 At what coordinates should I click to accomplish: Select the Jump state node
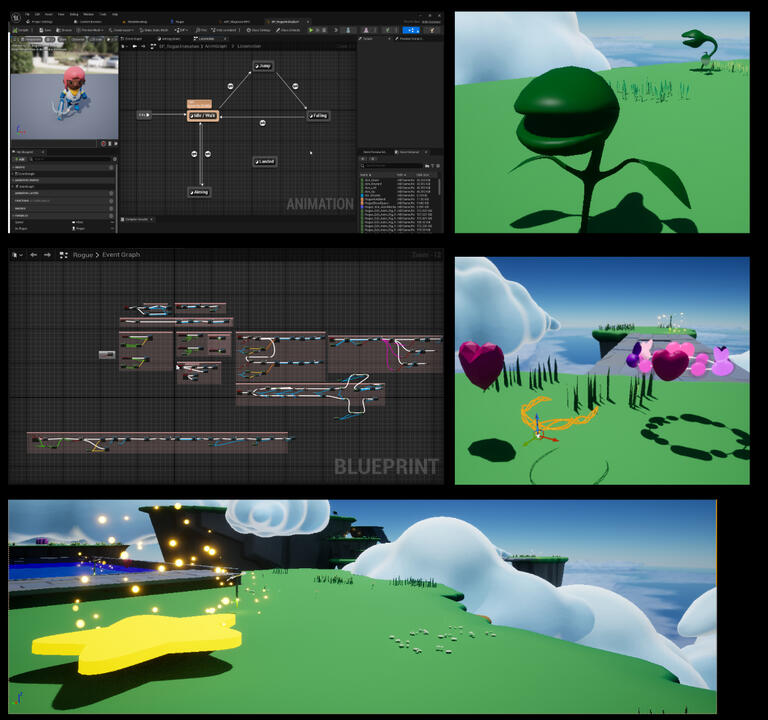[x=263, y=66]
